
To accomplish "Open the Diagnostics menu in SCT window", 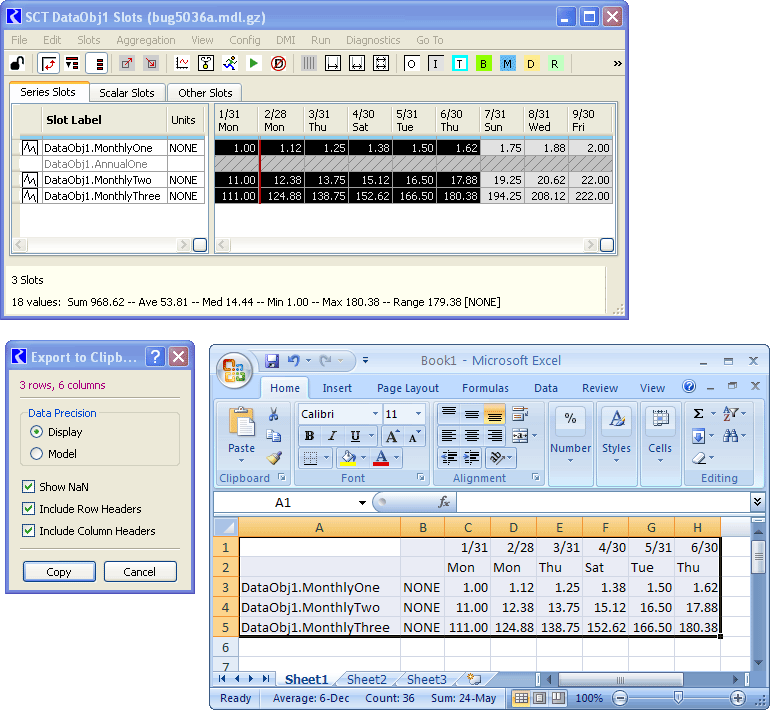I will 373,40.
